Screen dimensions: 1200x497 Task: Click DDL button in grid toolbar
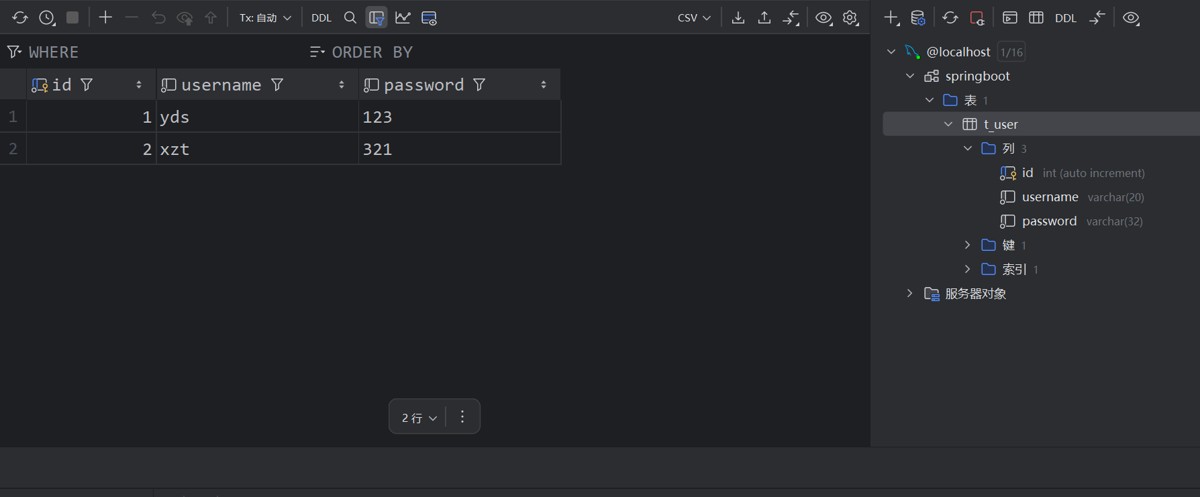(321, 18)
